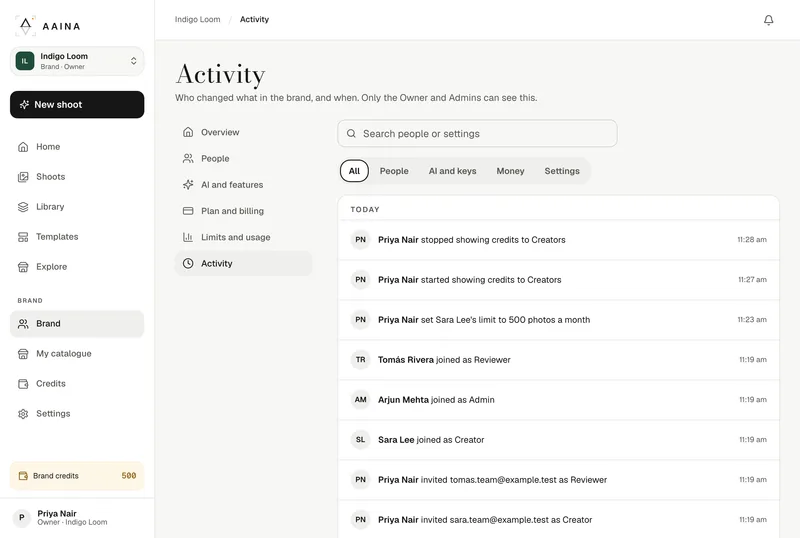Click the 'started showing credits to Creators' entry

coord(558,280)
